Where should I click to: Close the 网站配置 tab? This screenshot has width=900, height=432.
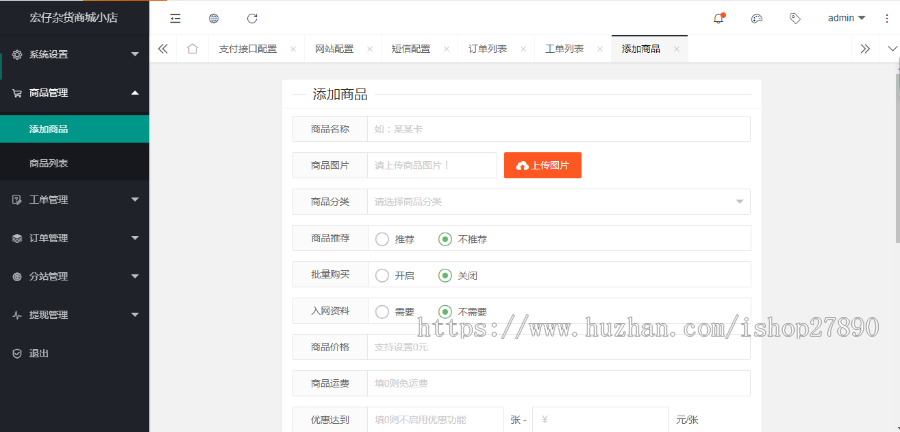370,49
